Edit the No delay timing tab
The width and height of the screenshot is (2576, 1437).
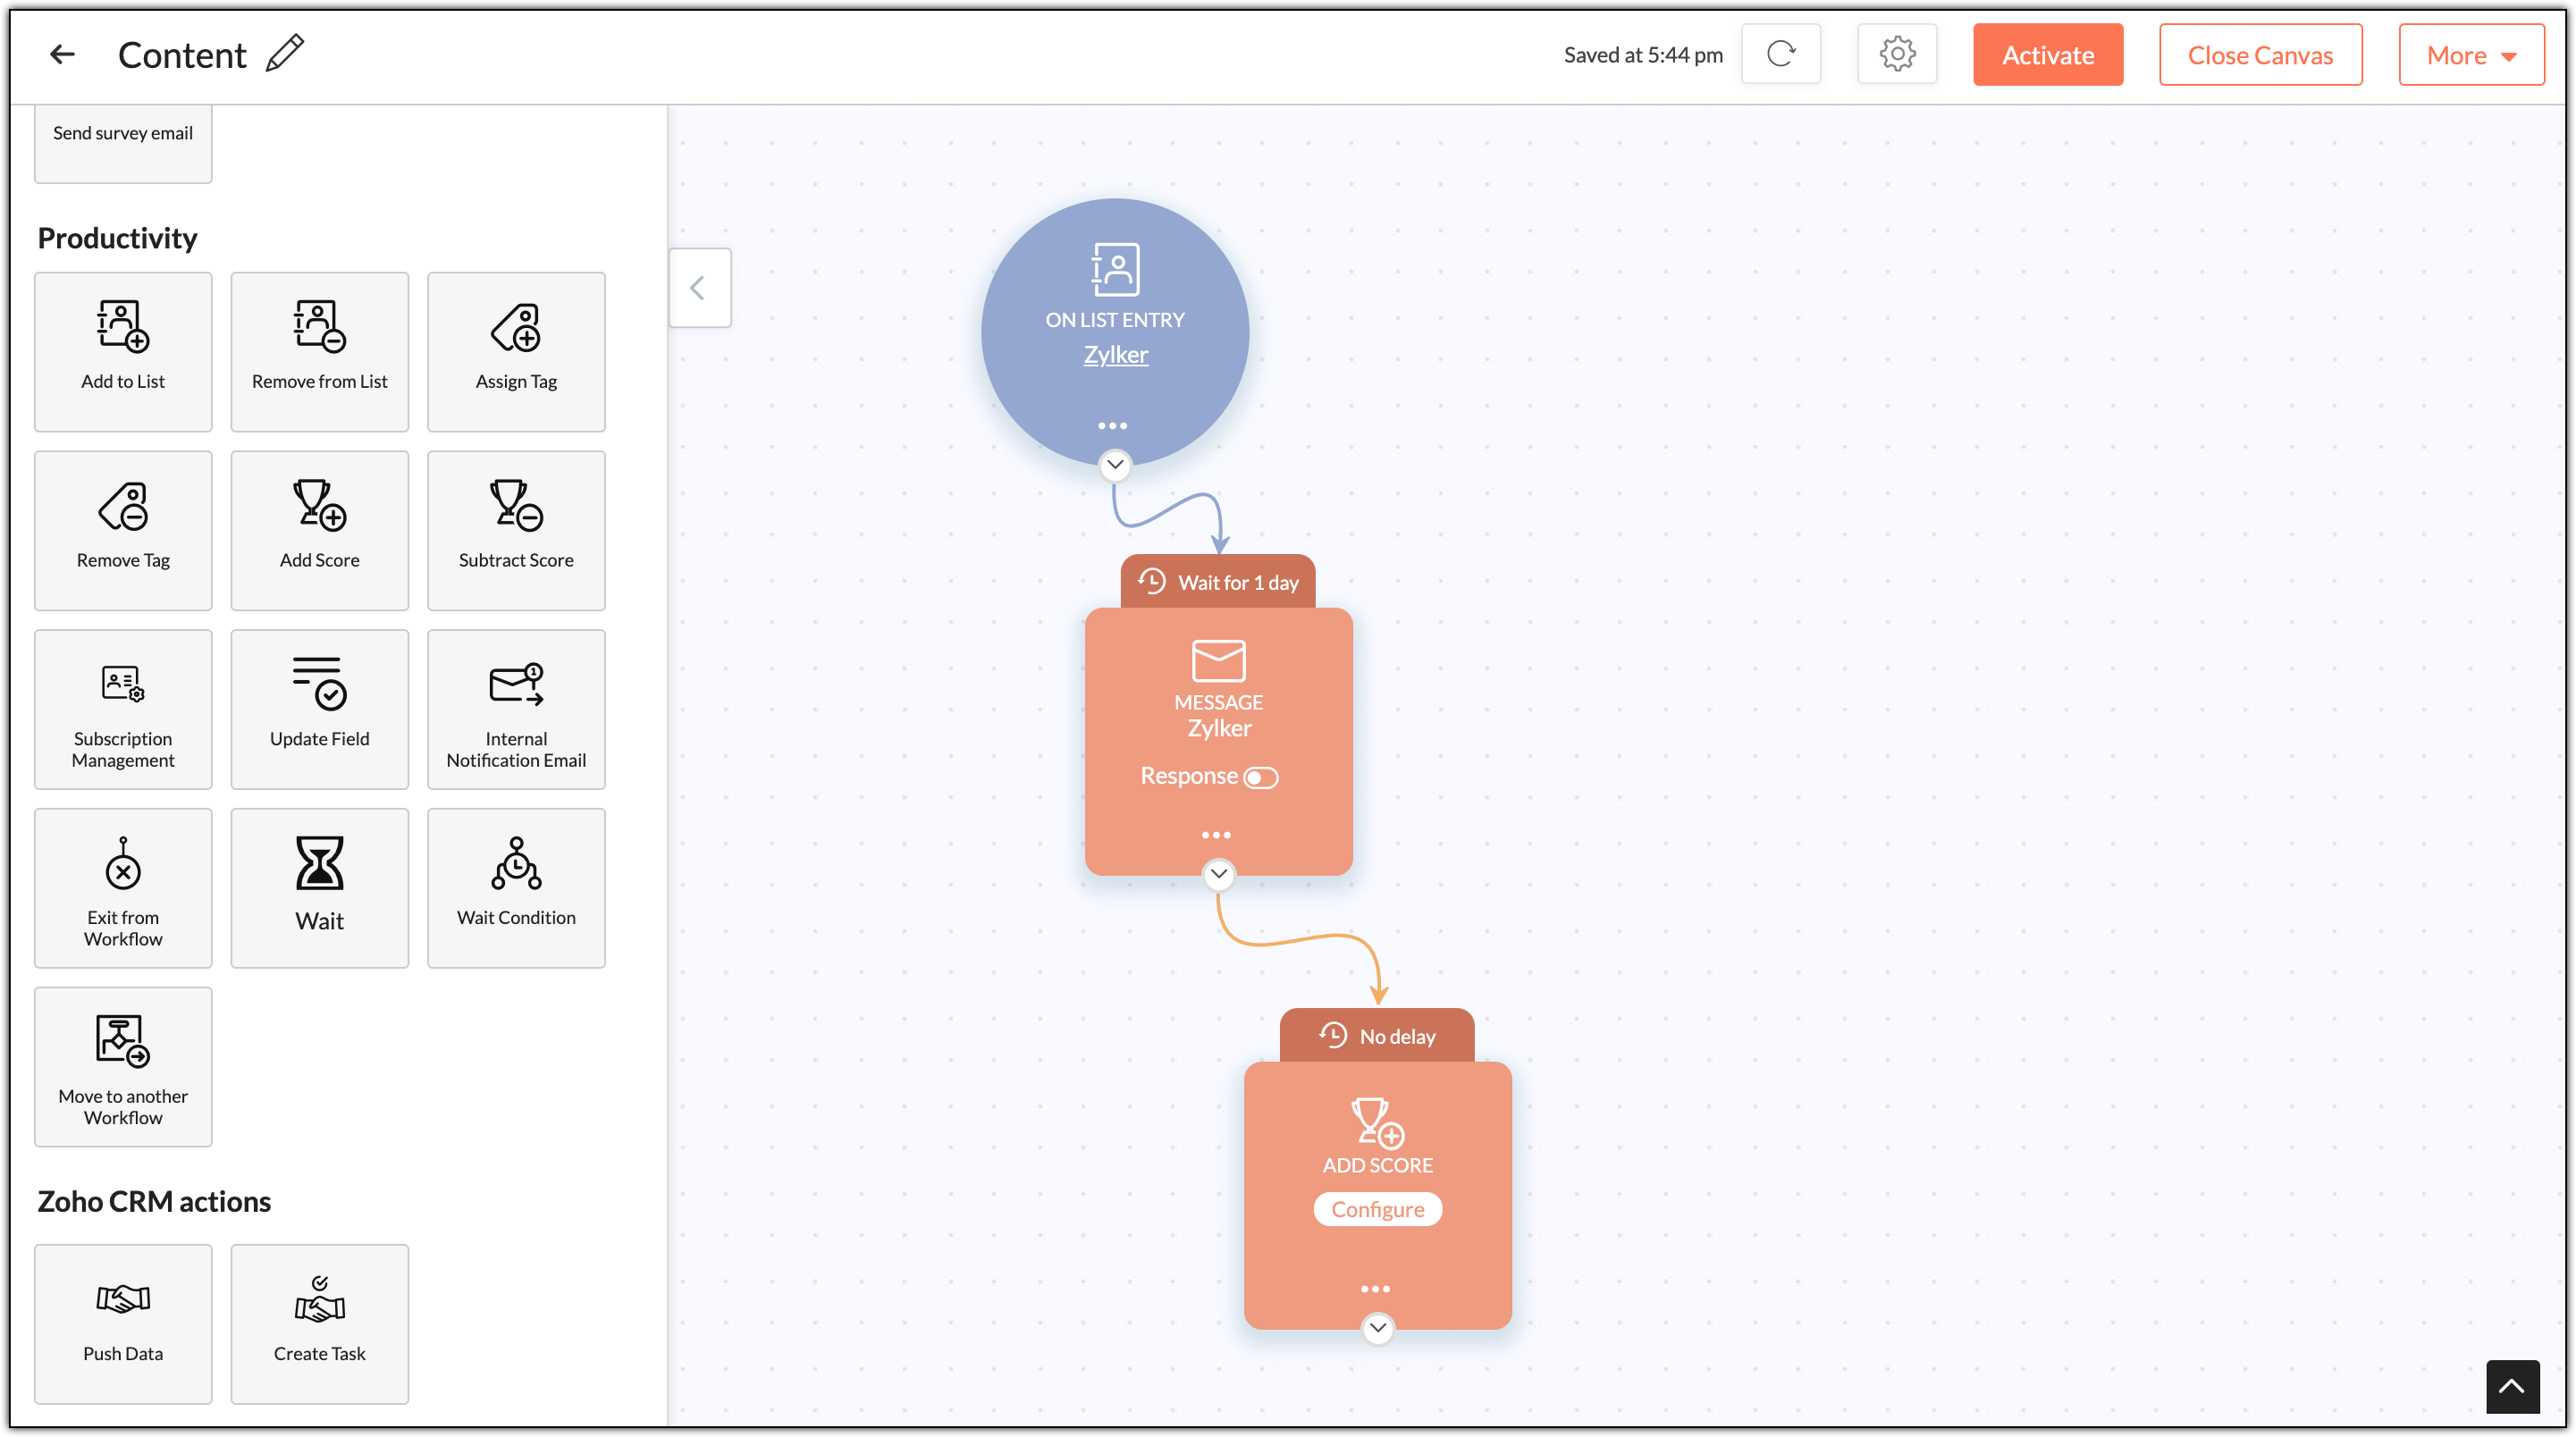1377,1036
